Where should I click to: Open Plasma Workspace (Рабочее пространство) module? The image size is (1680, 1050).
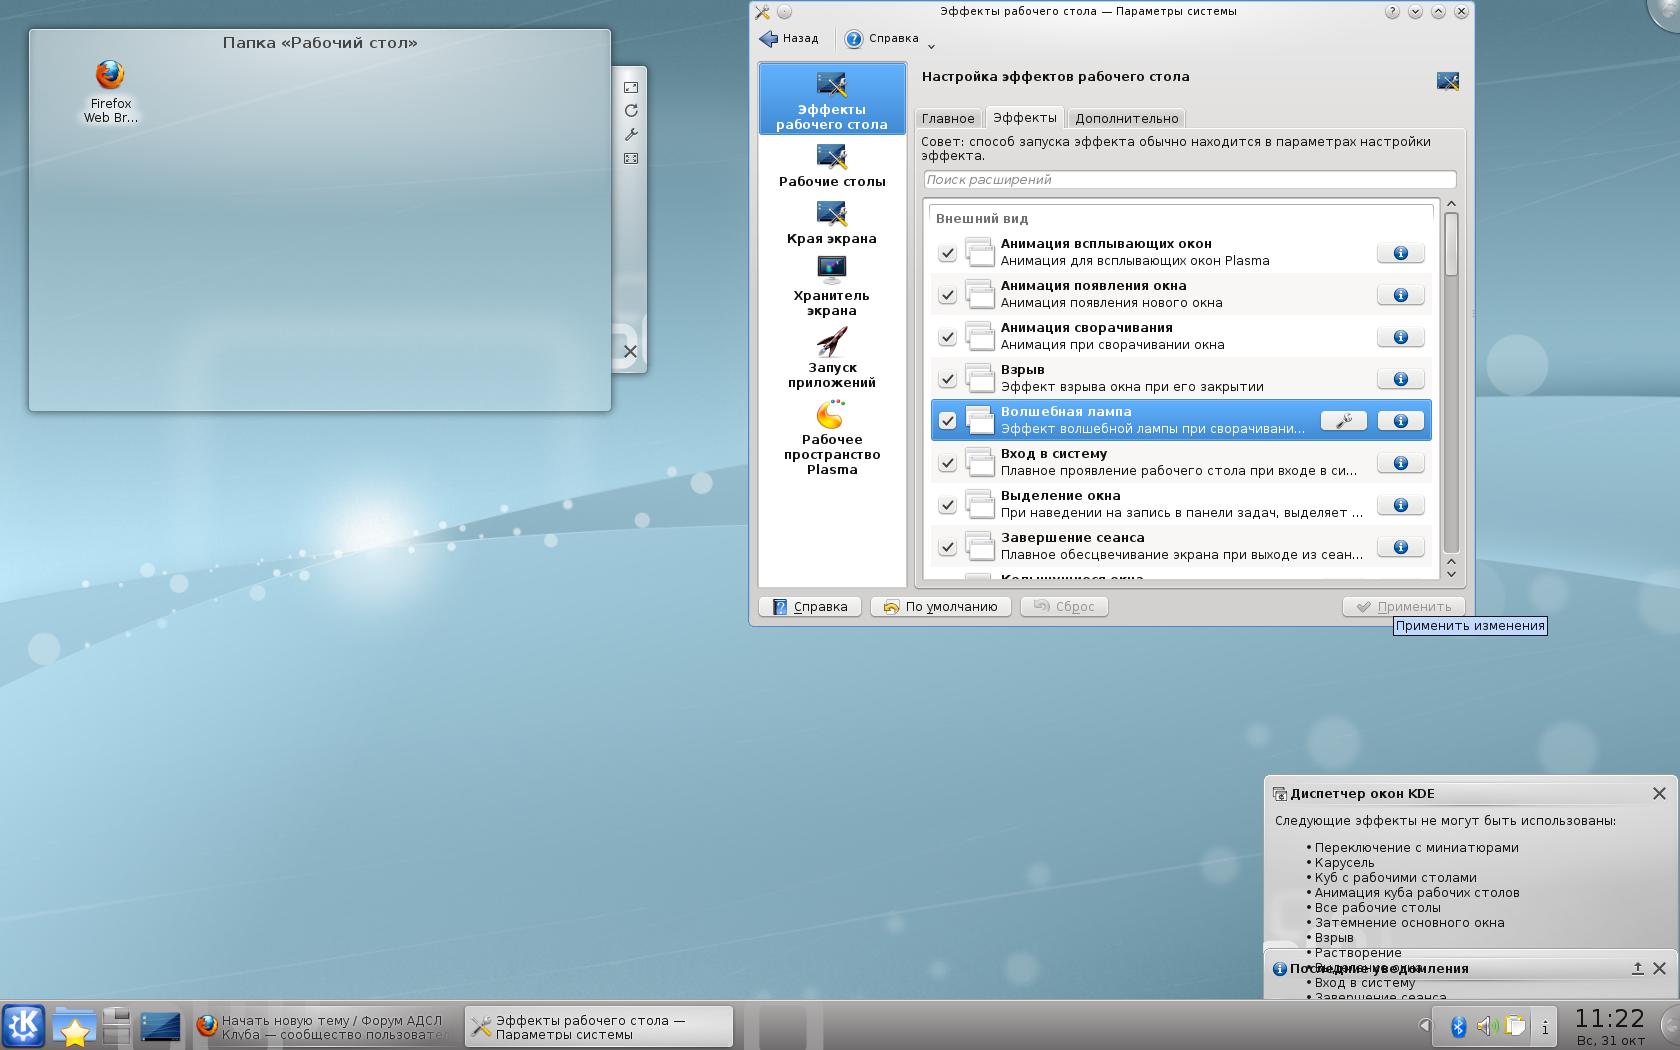[x=832, y=438]
